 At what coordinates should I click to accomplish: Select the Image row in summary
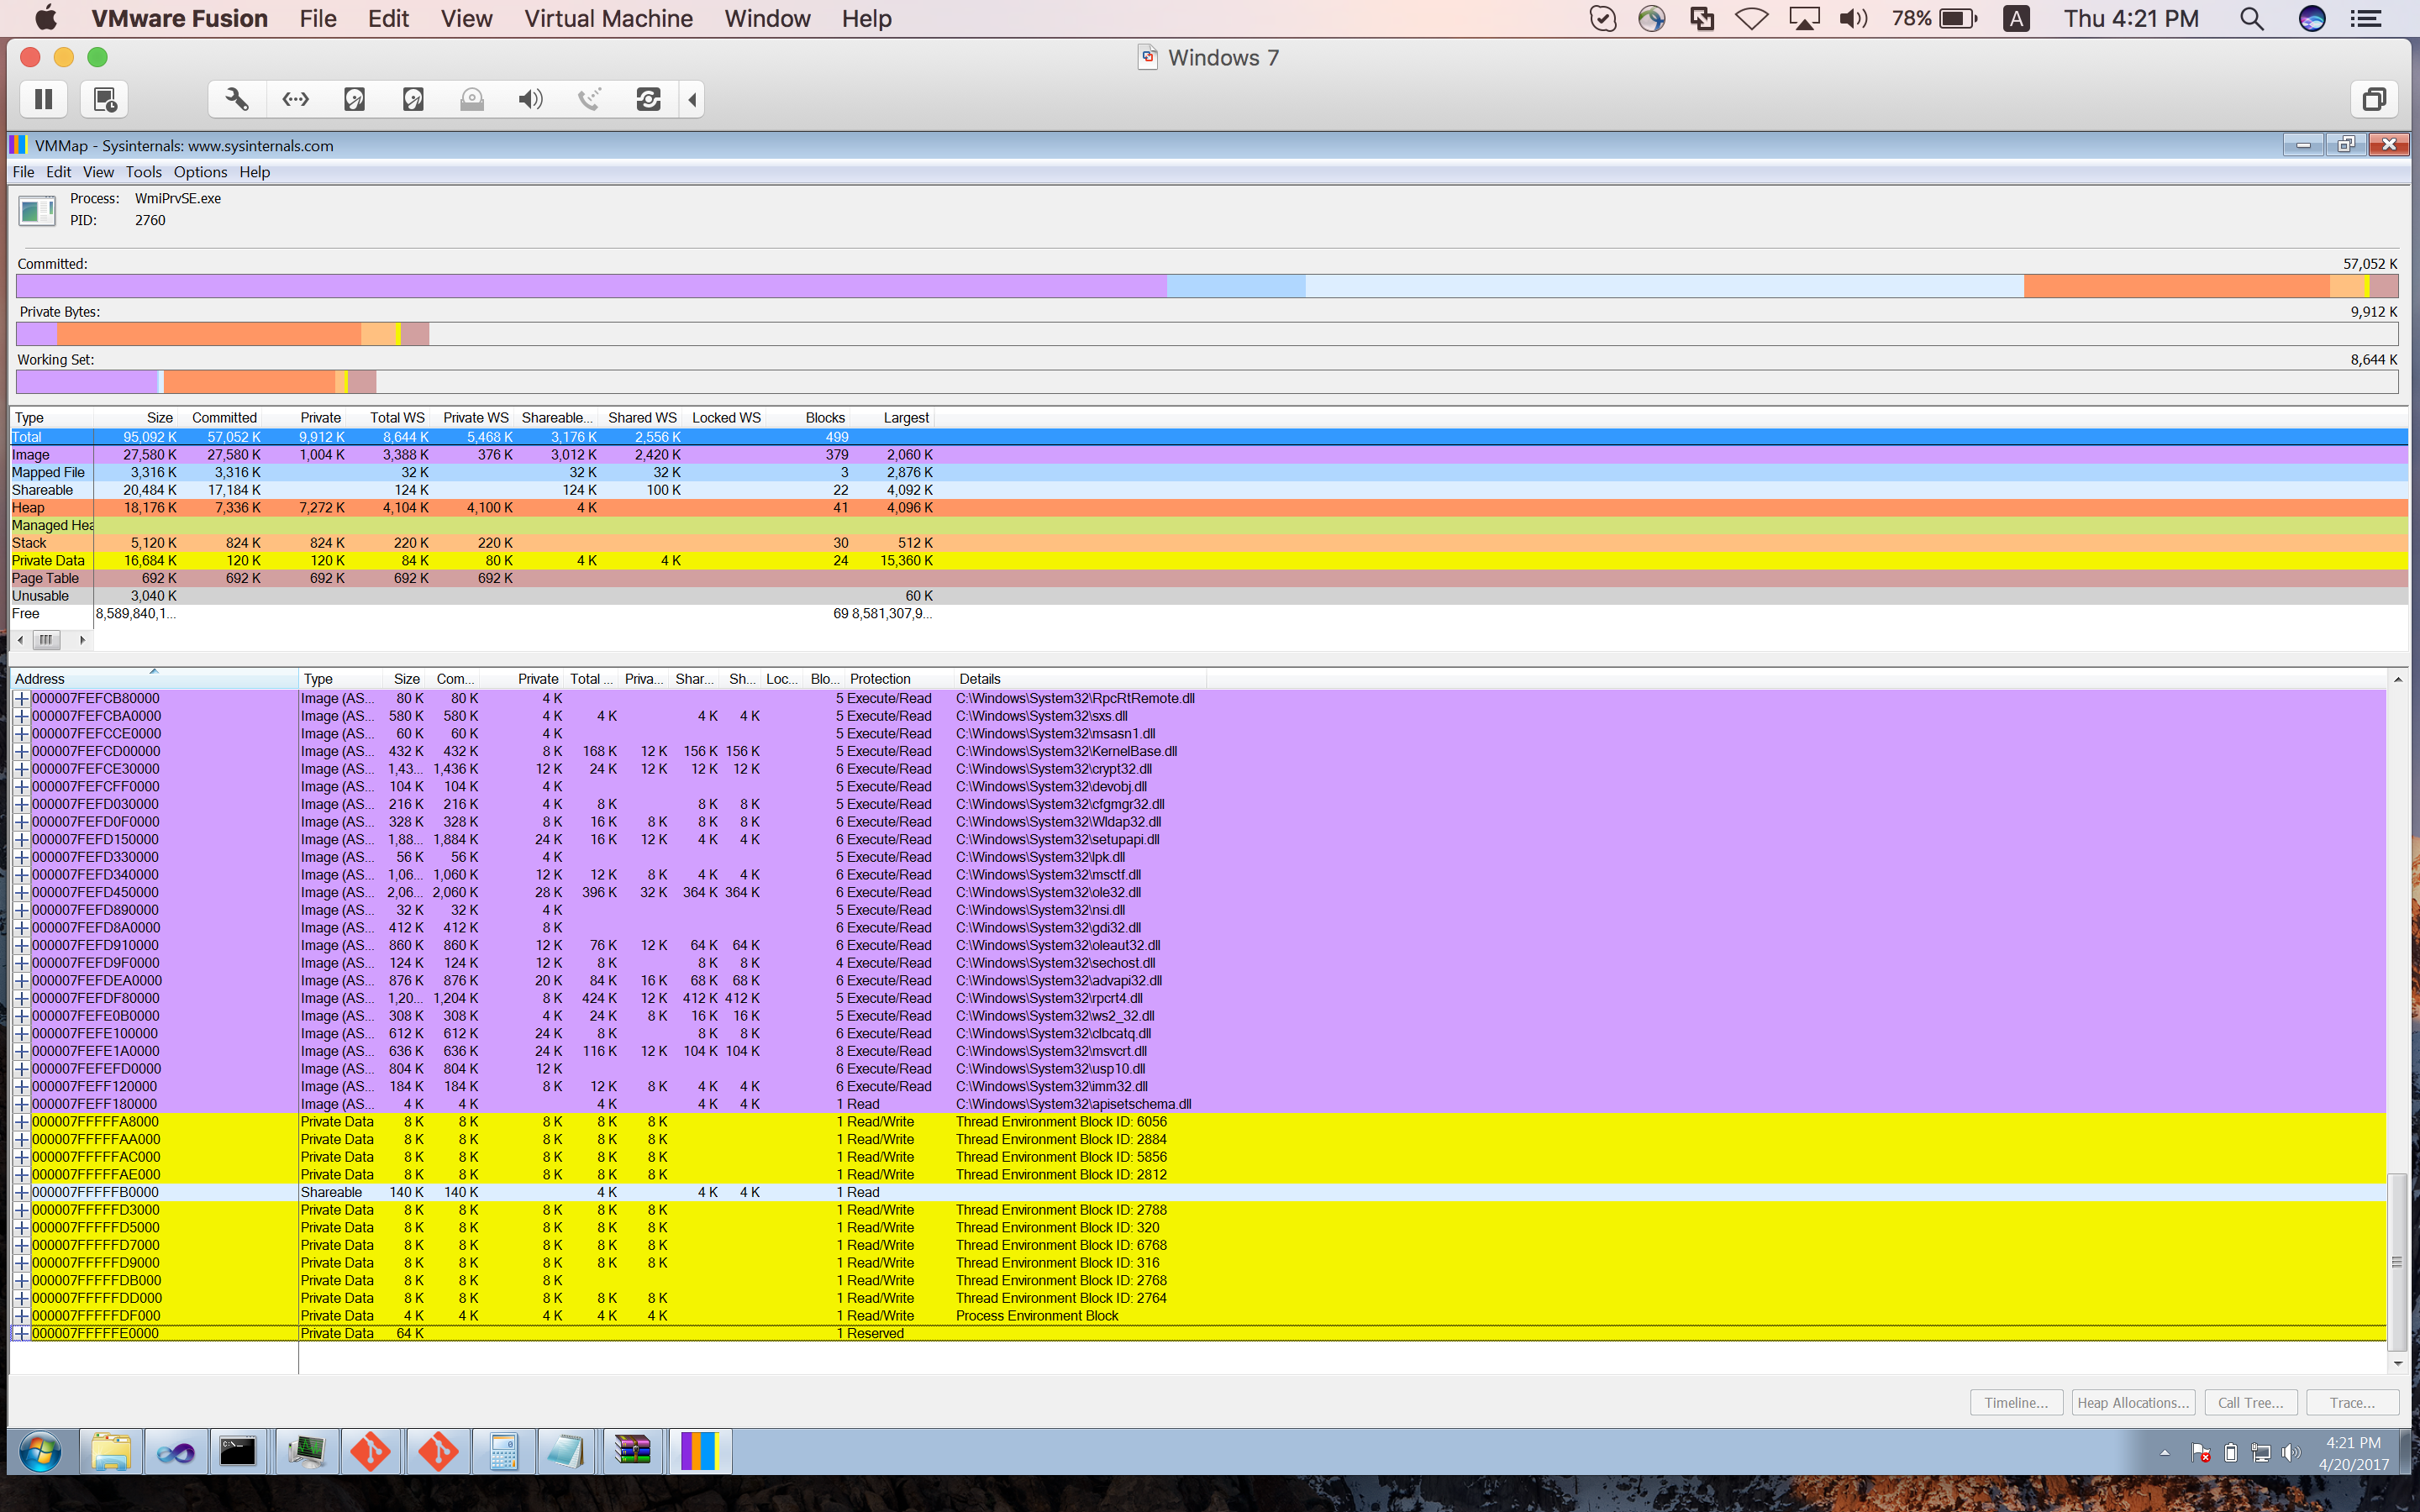[1208, 455]
